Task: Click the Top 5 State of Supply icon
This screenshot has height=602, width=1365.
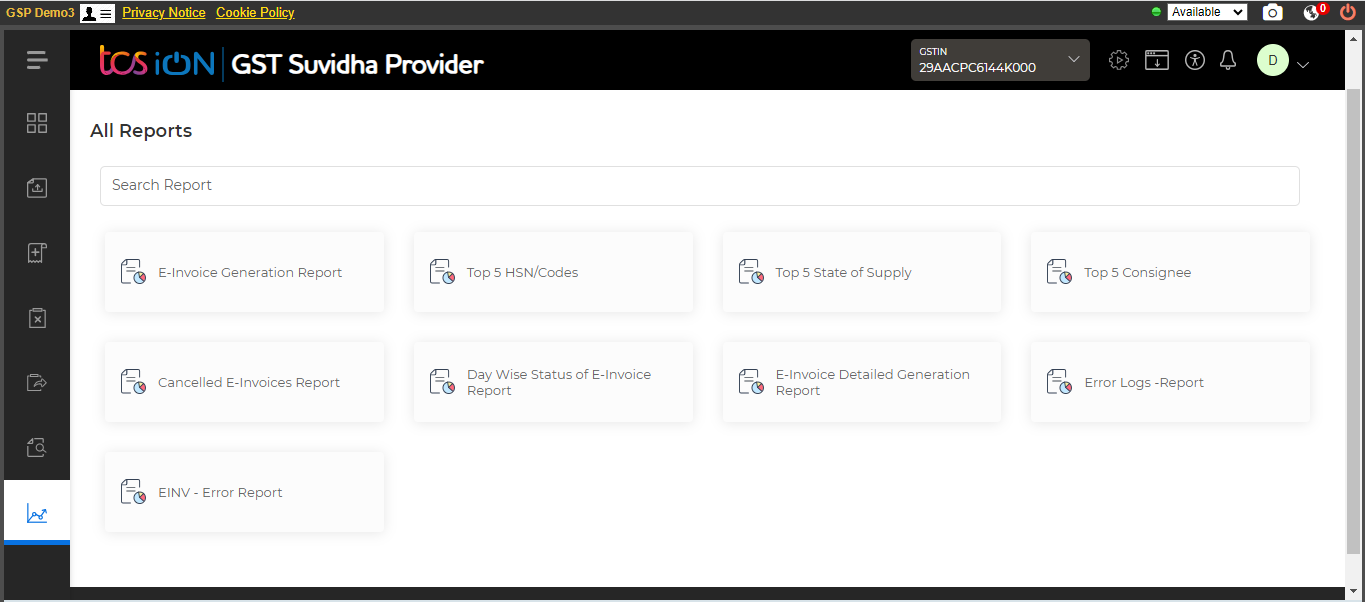Action: 751,272
